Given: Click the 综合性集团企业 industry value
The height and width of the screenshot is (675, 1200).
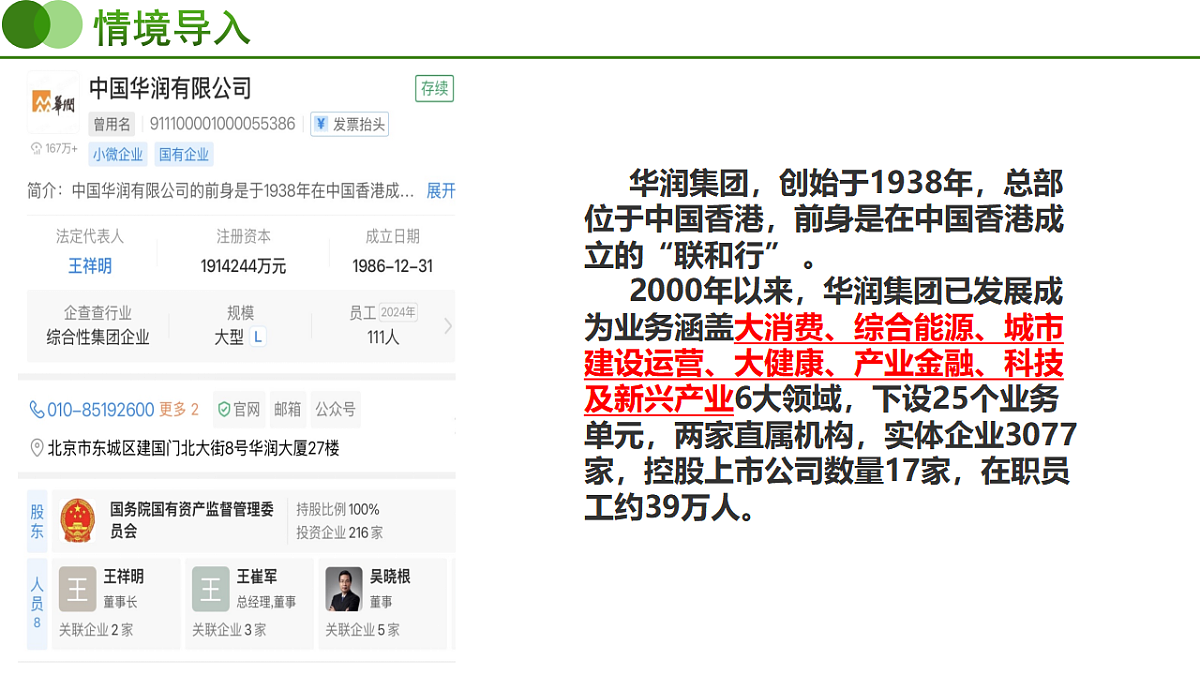Looking at the screenshot, I should pos(98,337).
